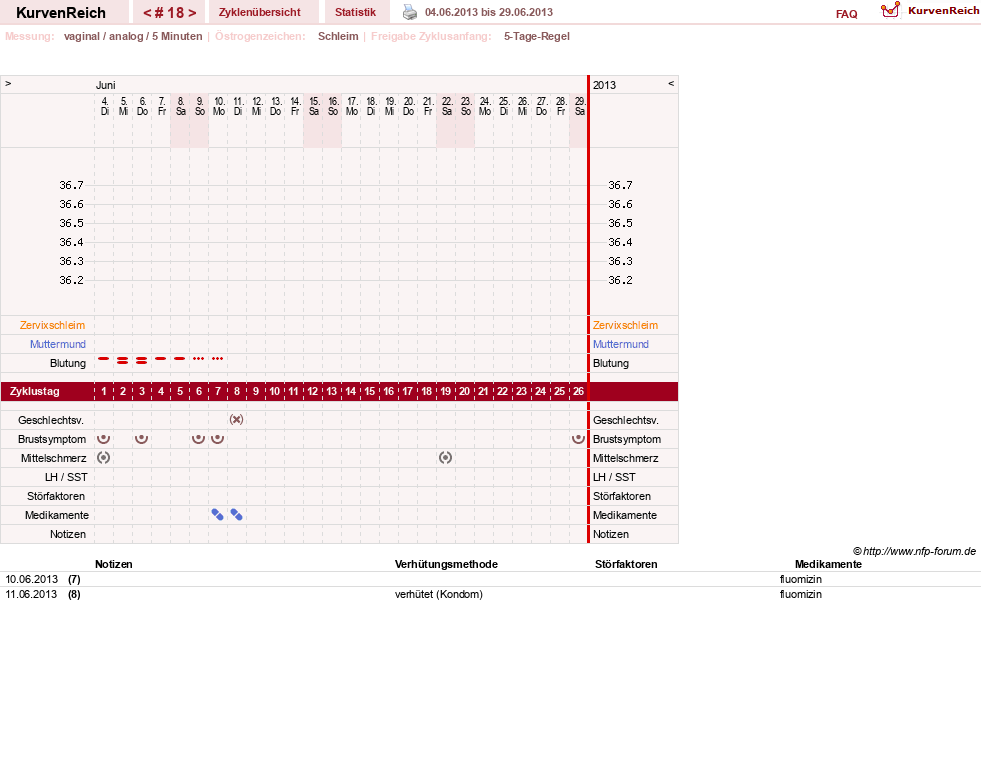Click Brustsymptom icon on cycle day 6

pos(198,438)
